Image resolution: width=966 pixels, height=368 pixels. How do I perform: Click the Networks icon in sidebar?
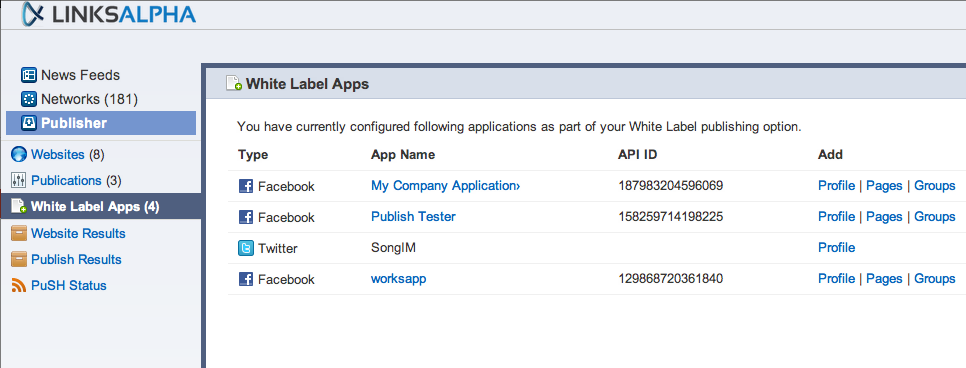pos(29,99)
